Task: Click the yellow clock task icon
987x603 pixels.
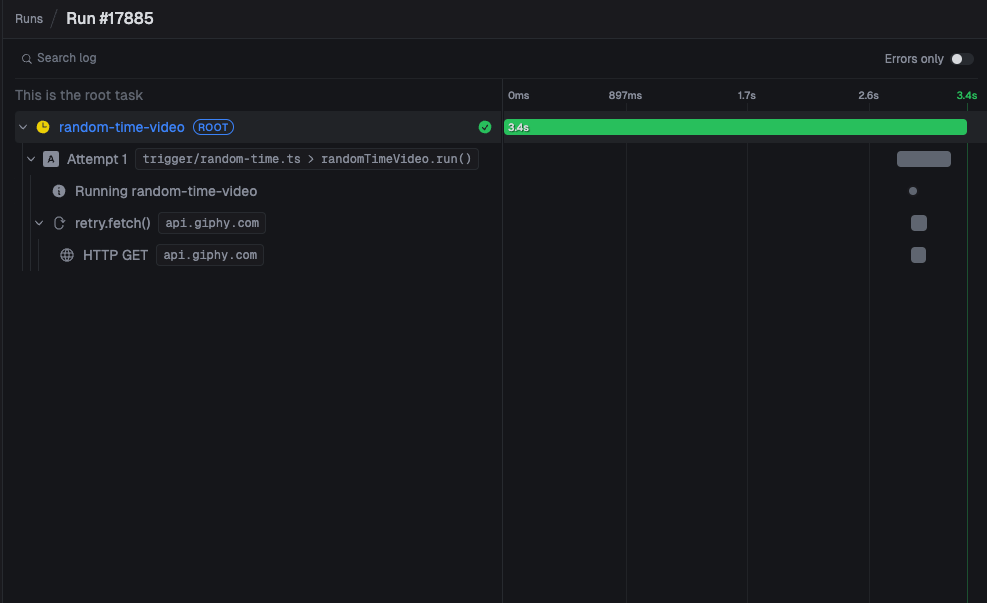Action: pyautogui.click(x=43, y=127)
